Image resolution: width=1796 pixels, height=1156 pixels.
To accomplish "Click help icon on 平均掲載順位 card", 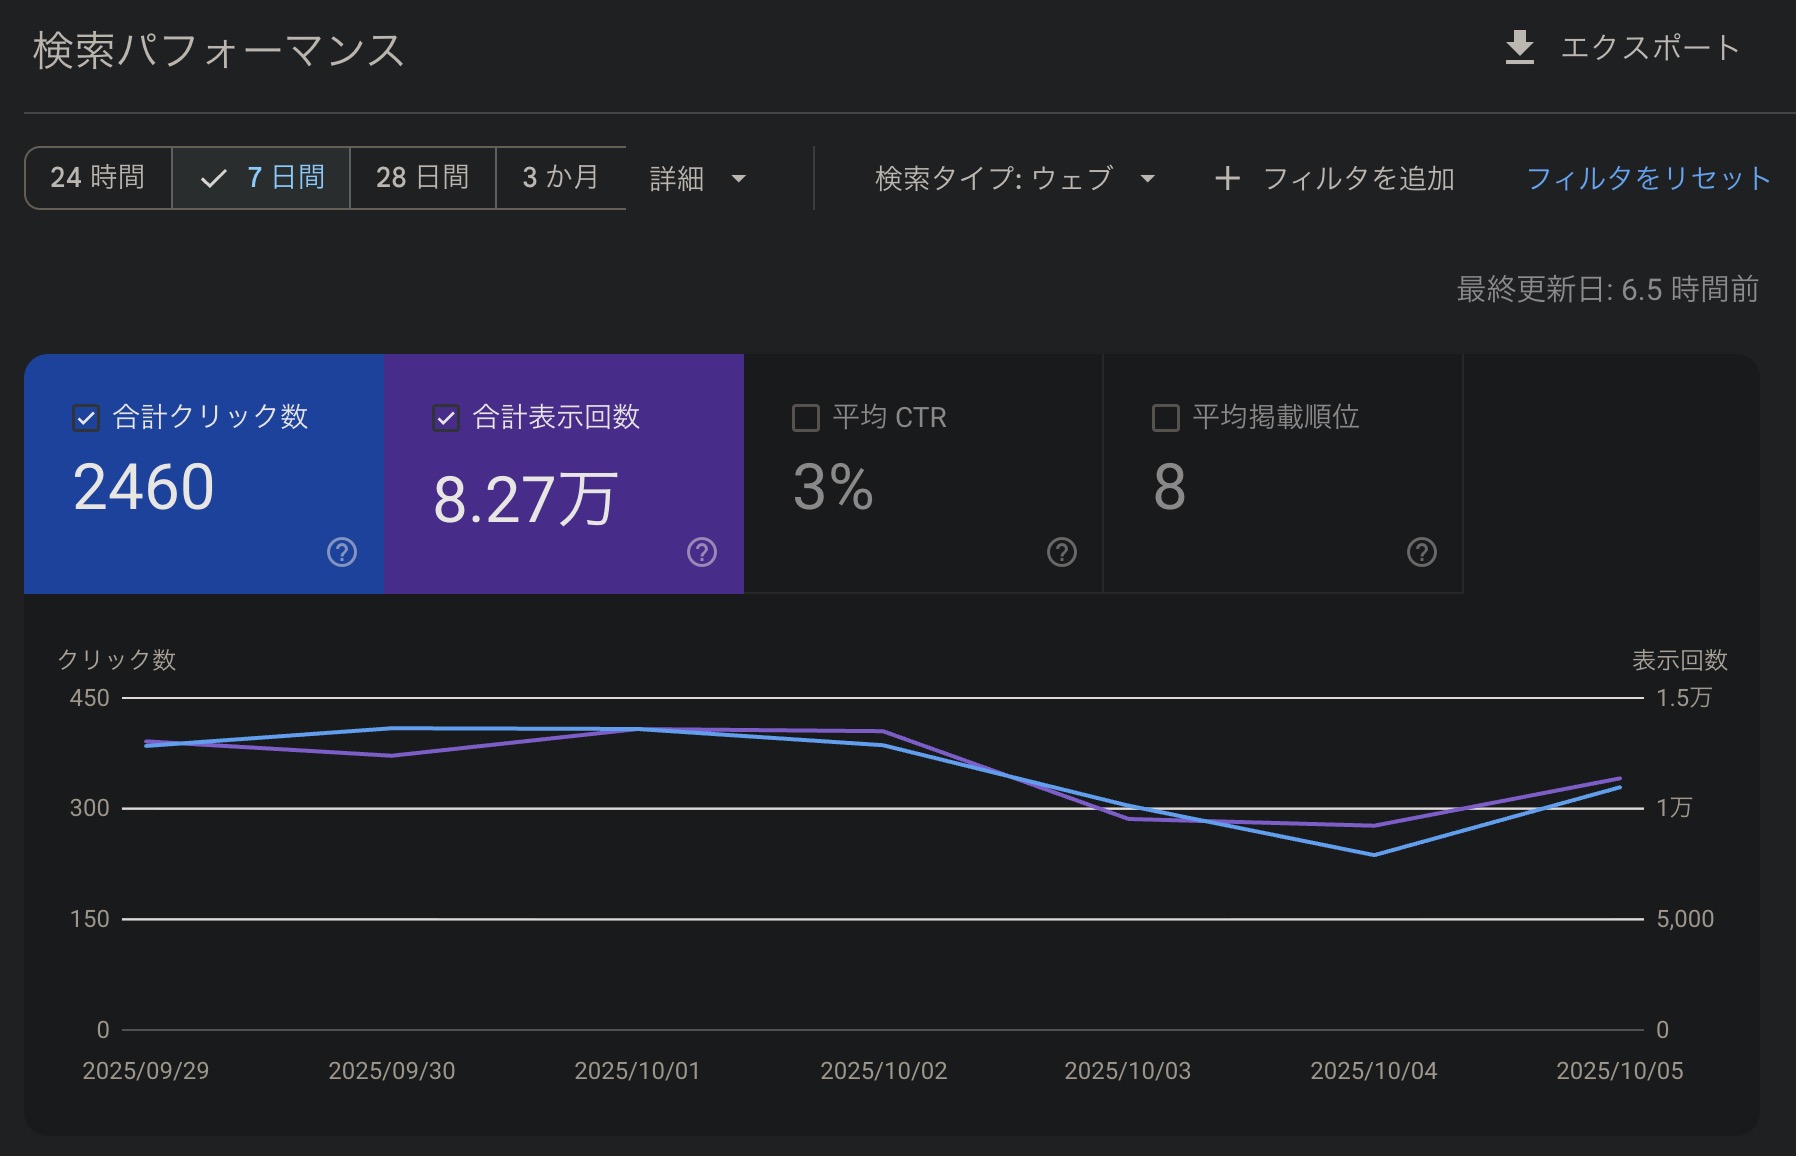I will [1421, 552].
